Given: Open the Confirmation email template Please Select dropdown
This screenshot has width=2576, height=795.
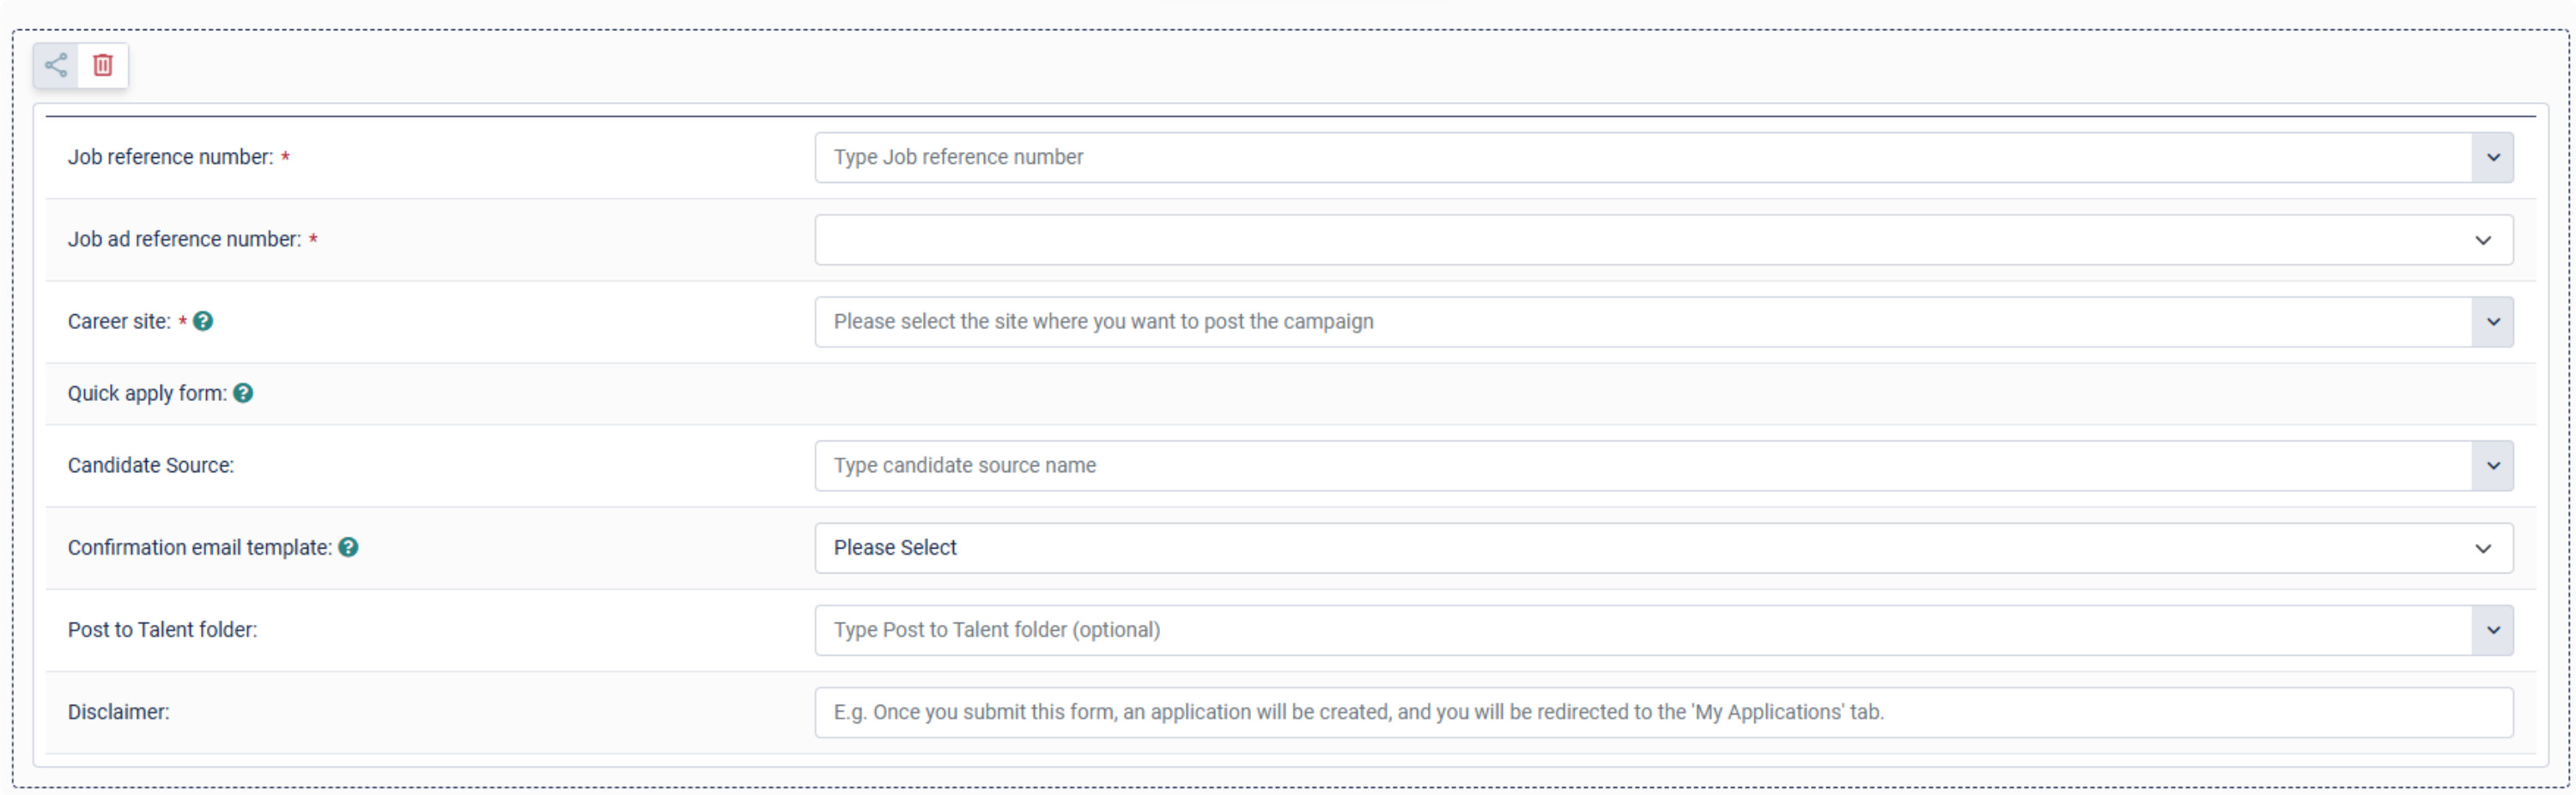Looking at the screenshot, I should coord(1664,548).
